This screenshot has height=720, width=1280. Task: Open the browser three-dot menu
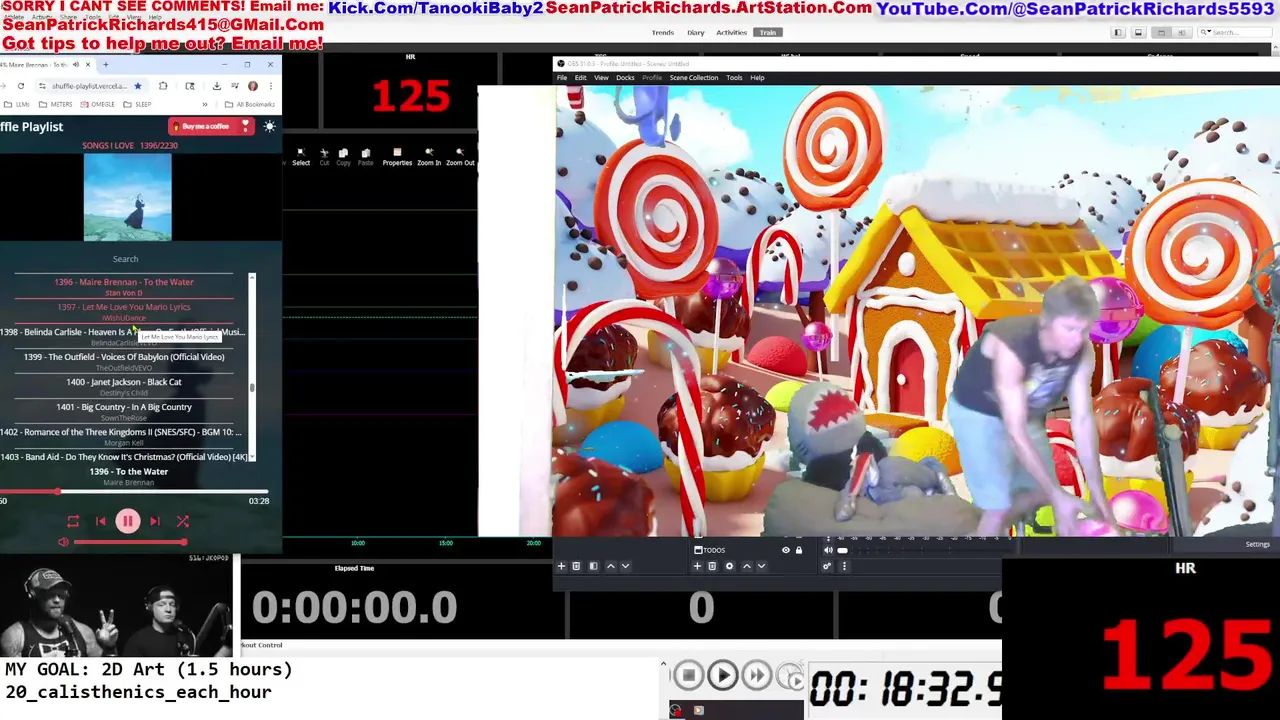click(x=270, y=86)
